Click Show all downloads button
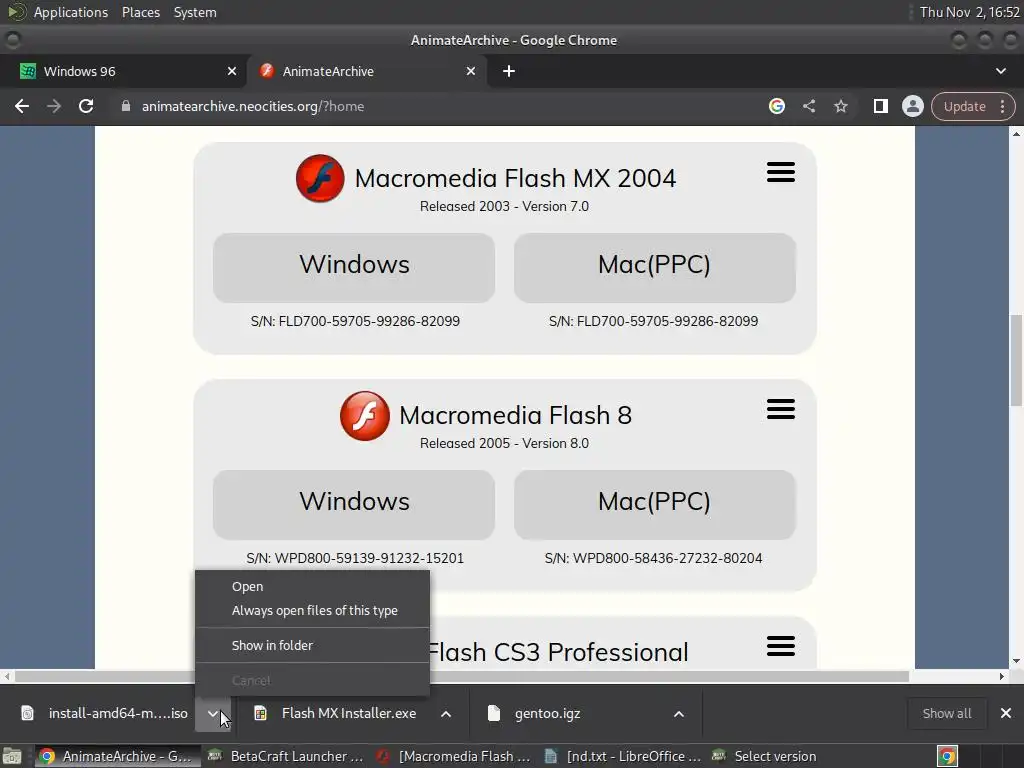The width and height of the screenshot is (1024, 768). 946,713
